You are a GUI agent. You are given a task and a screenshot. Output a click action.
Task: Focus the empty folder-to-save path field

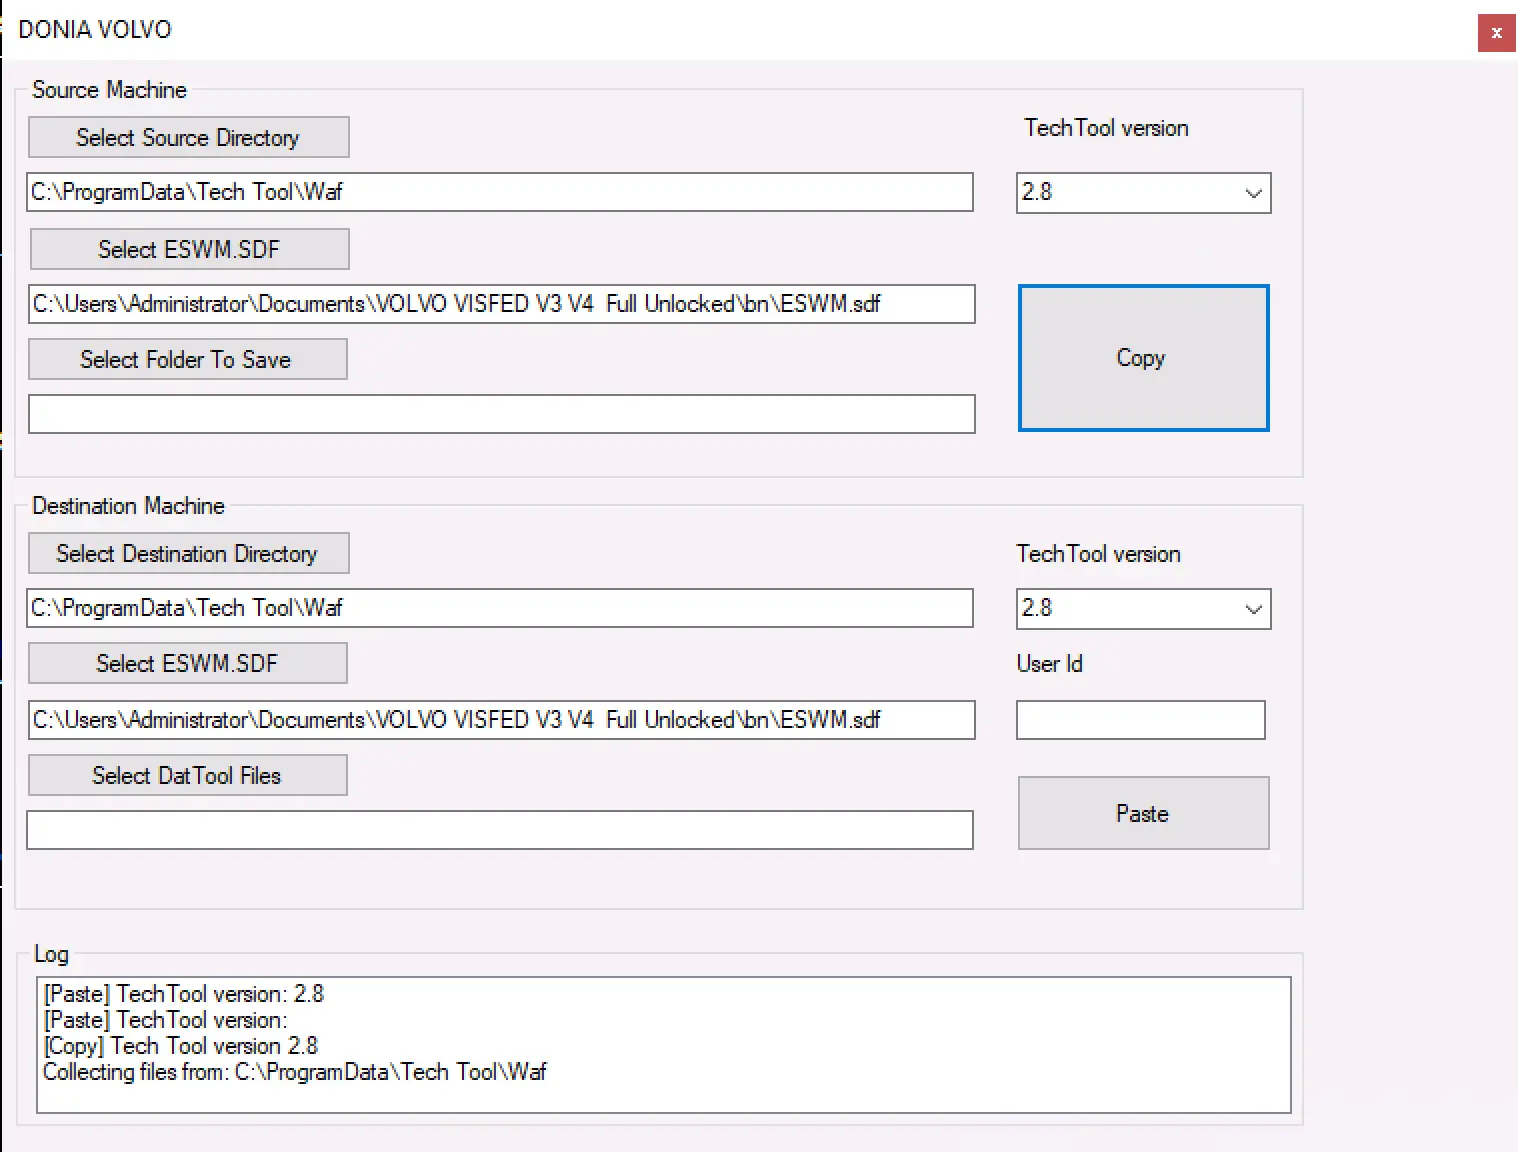tap(500, 414)
